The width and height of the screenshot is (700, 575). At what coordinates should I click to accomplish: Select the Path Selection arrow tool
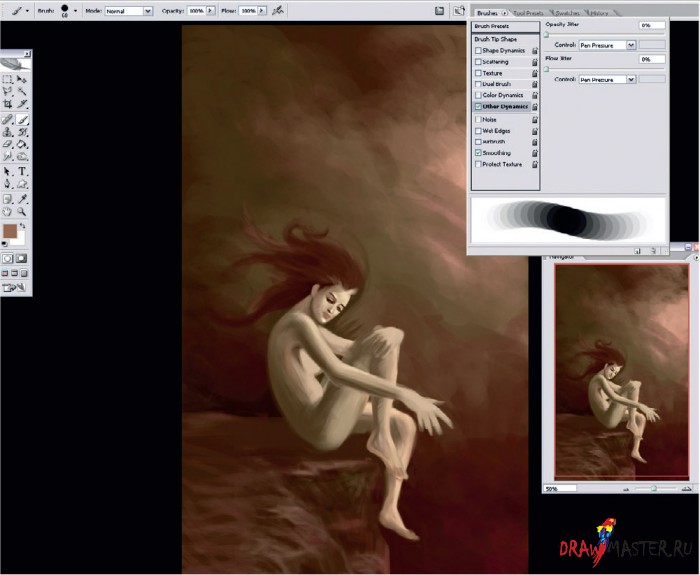point(8,171)
